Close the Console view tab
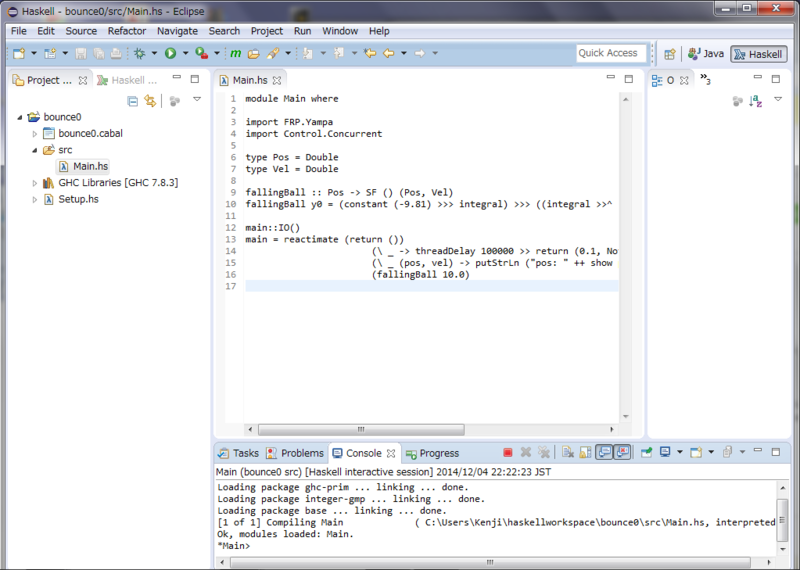 coord(391,453)
